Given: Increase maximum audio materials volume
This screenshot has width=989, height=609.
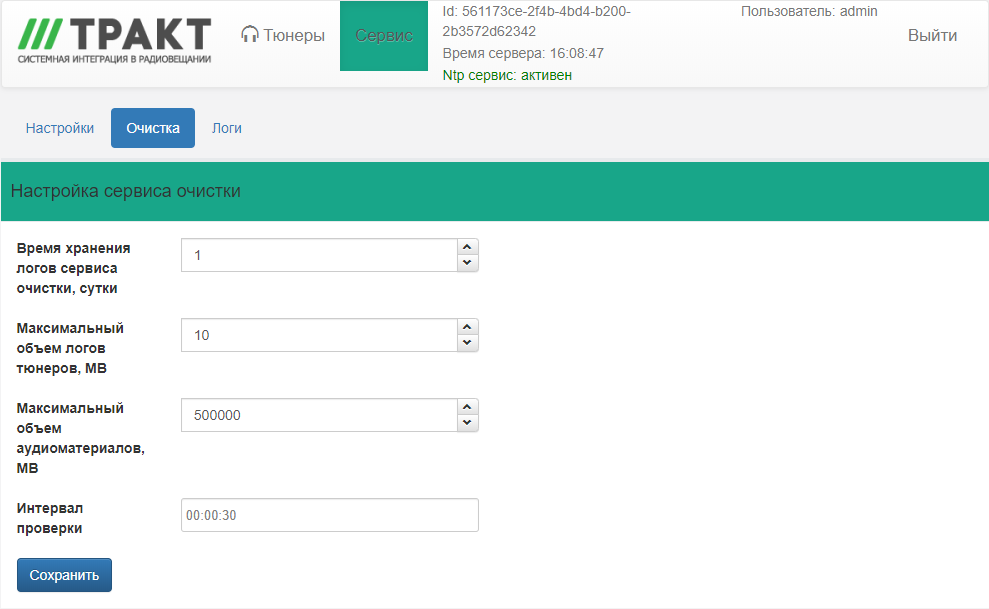Looking at the screenshot, I should click(467, 407).
